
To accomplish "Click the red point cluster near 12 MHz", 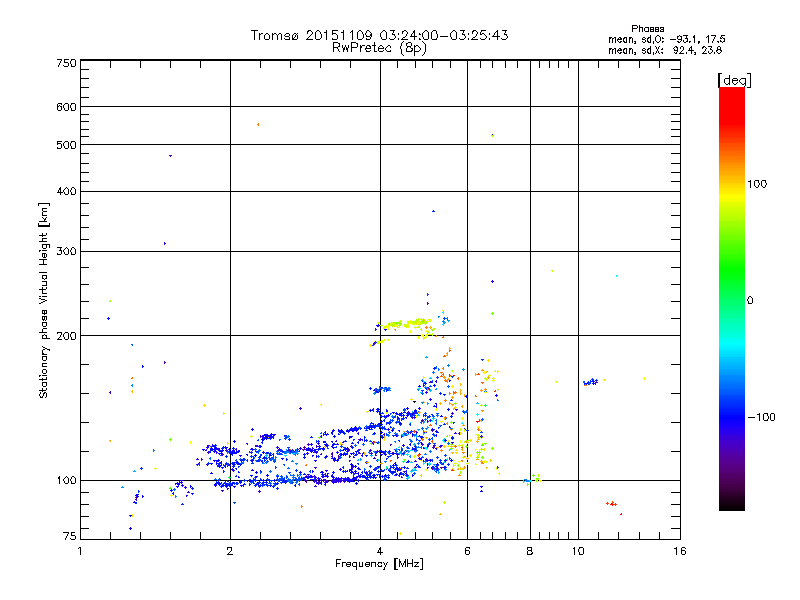I will tap(612, 505).
